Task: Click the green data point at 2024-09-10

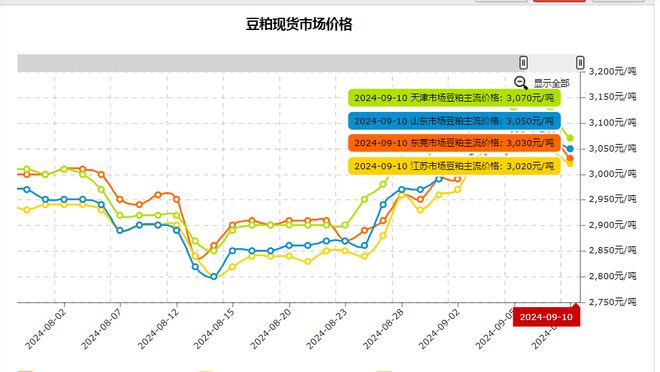Action: pos(570,138)
